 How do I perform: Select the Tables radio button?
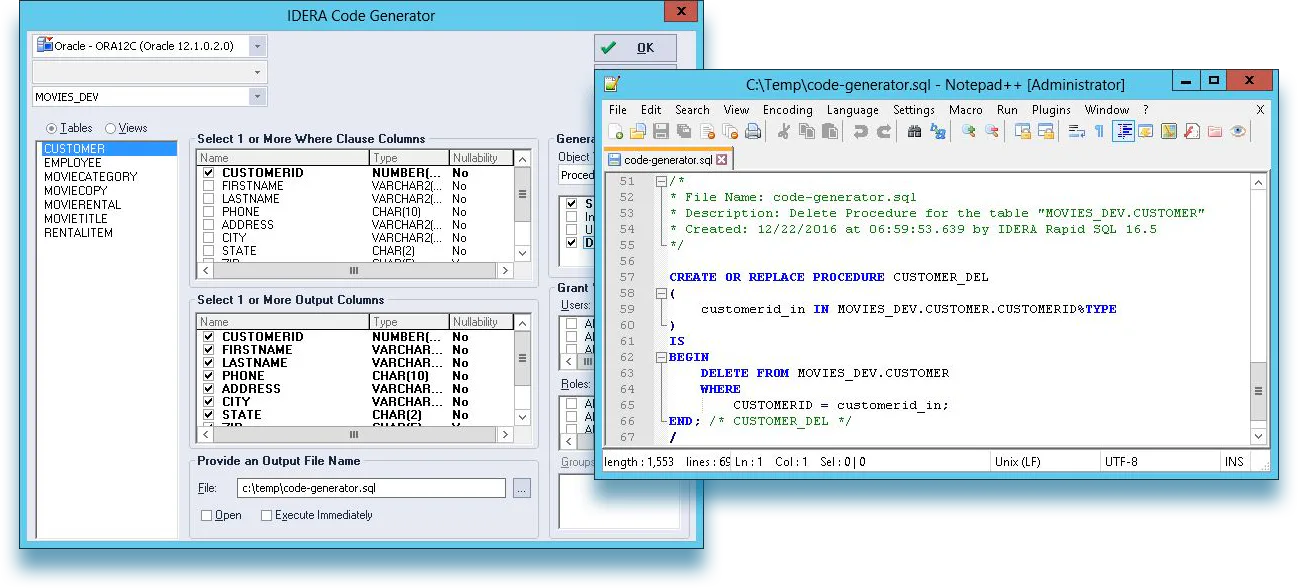pos(68,128)
